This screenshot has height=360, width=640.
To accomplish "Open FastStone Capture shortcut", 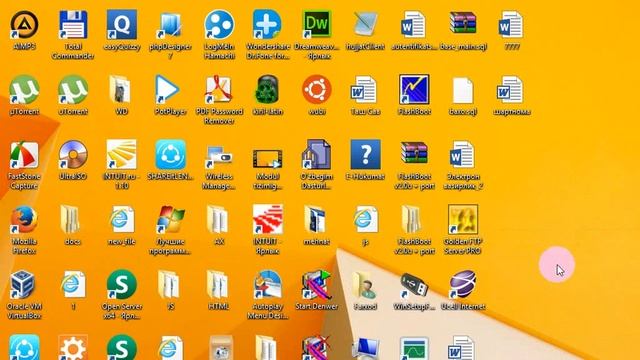I will tap(24, 155).
